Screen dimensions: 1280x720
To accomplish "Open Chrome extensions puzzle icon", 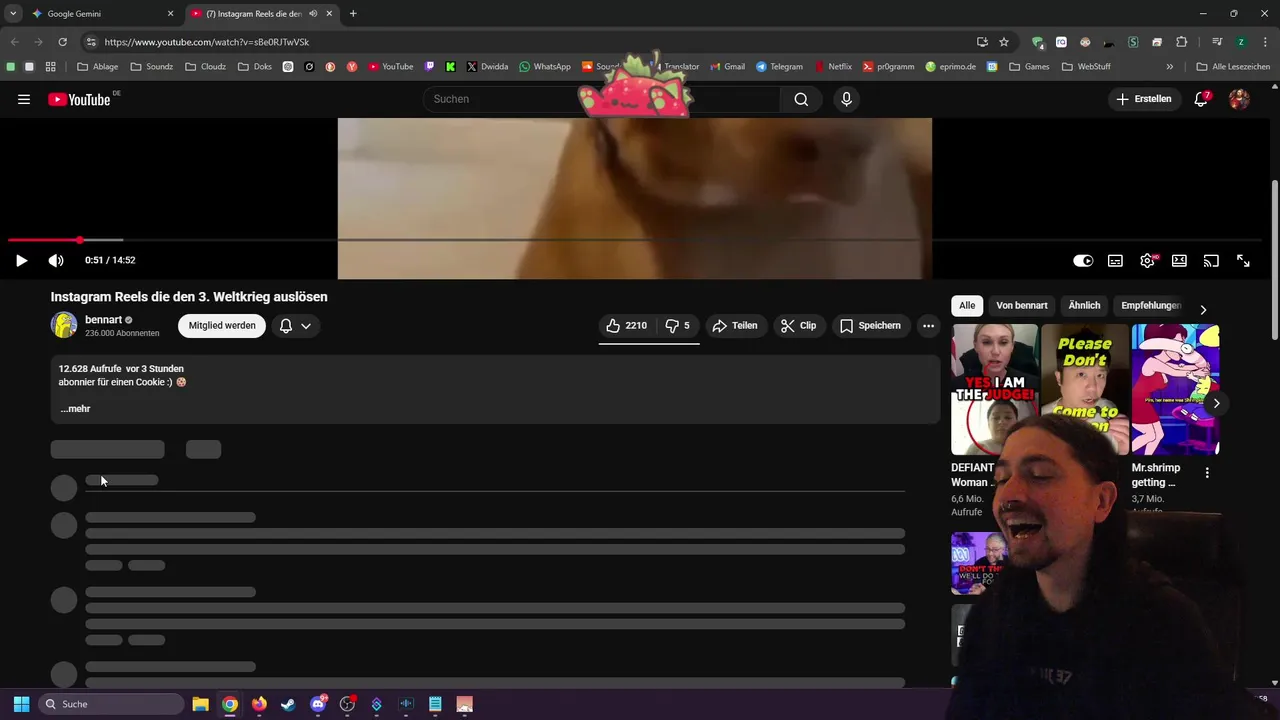I will pyautogui.click(x=1181, y=42).
